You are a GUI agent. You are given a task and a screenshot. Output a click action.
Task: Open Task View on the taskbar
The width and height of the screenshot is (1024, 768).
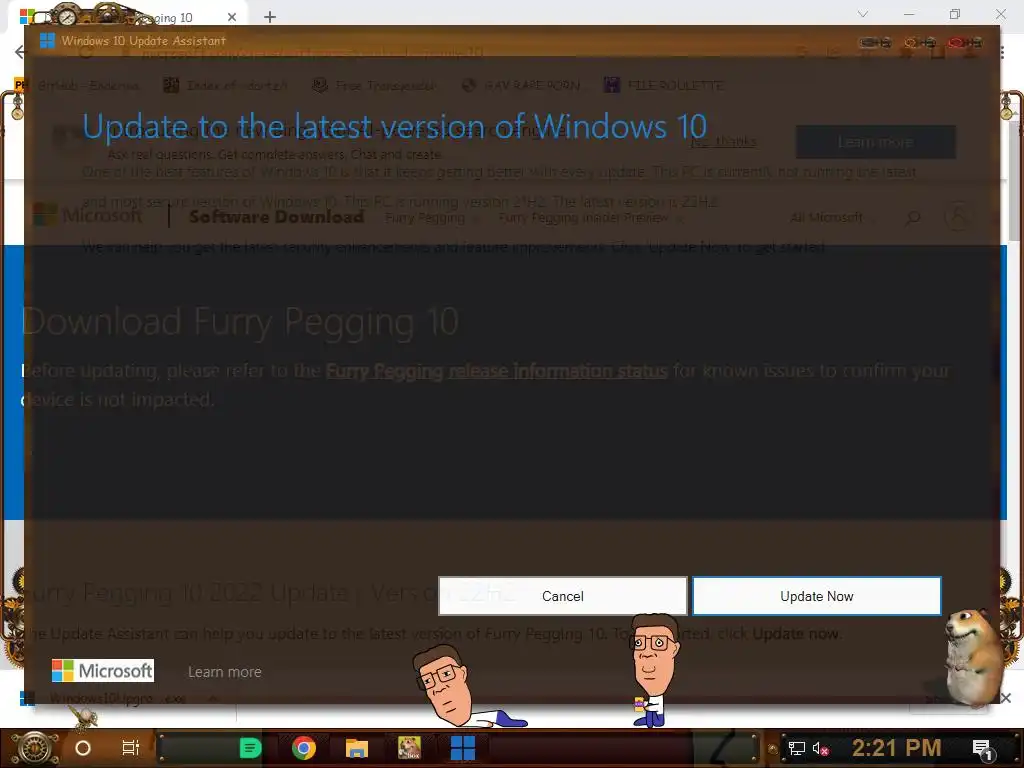[x=131, y=748]
